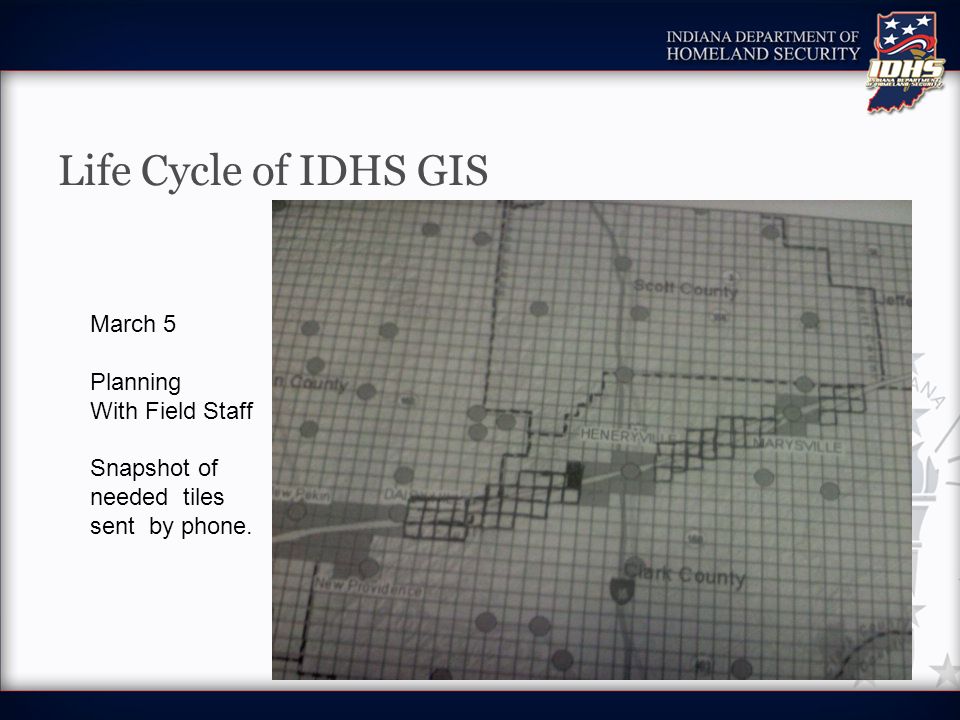Click the 'New Pekin' map label
The image size is (960, 720).
[302, 494]
